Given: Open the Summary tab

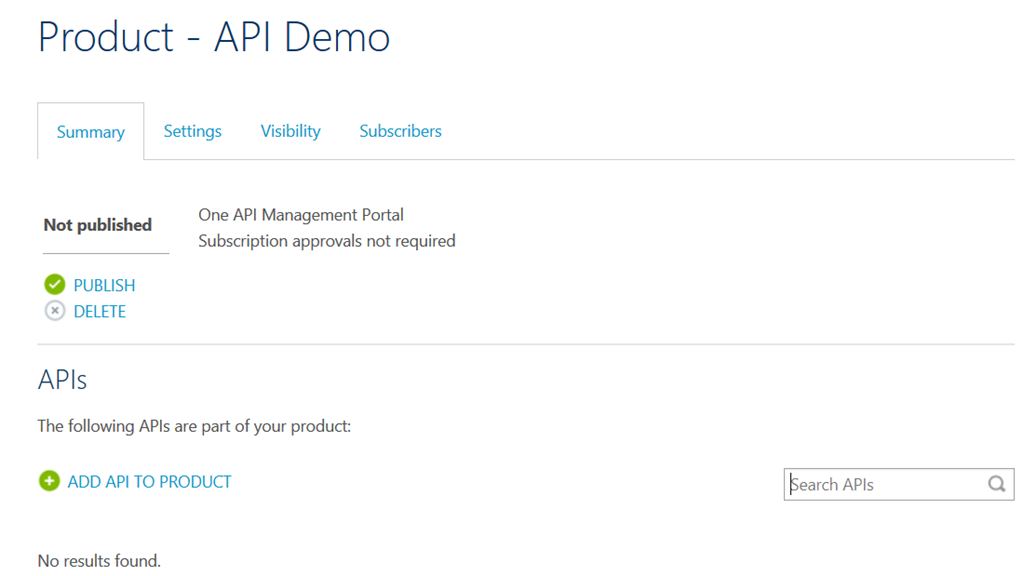Looking at the screenshot, I should point(90,132).
